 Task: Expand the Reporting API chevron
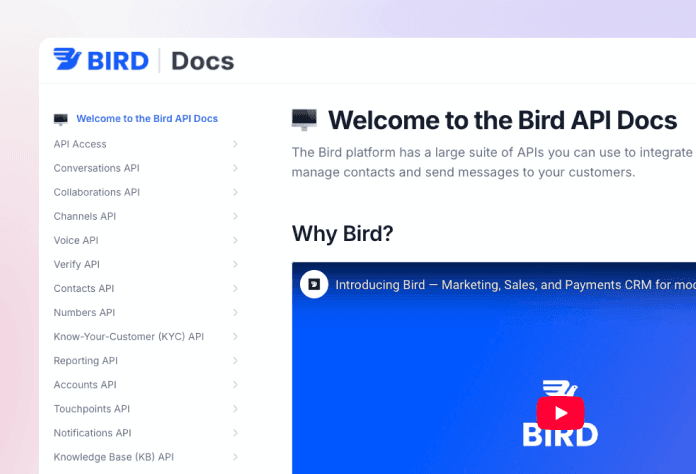(x=235, y=361)
